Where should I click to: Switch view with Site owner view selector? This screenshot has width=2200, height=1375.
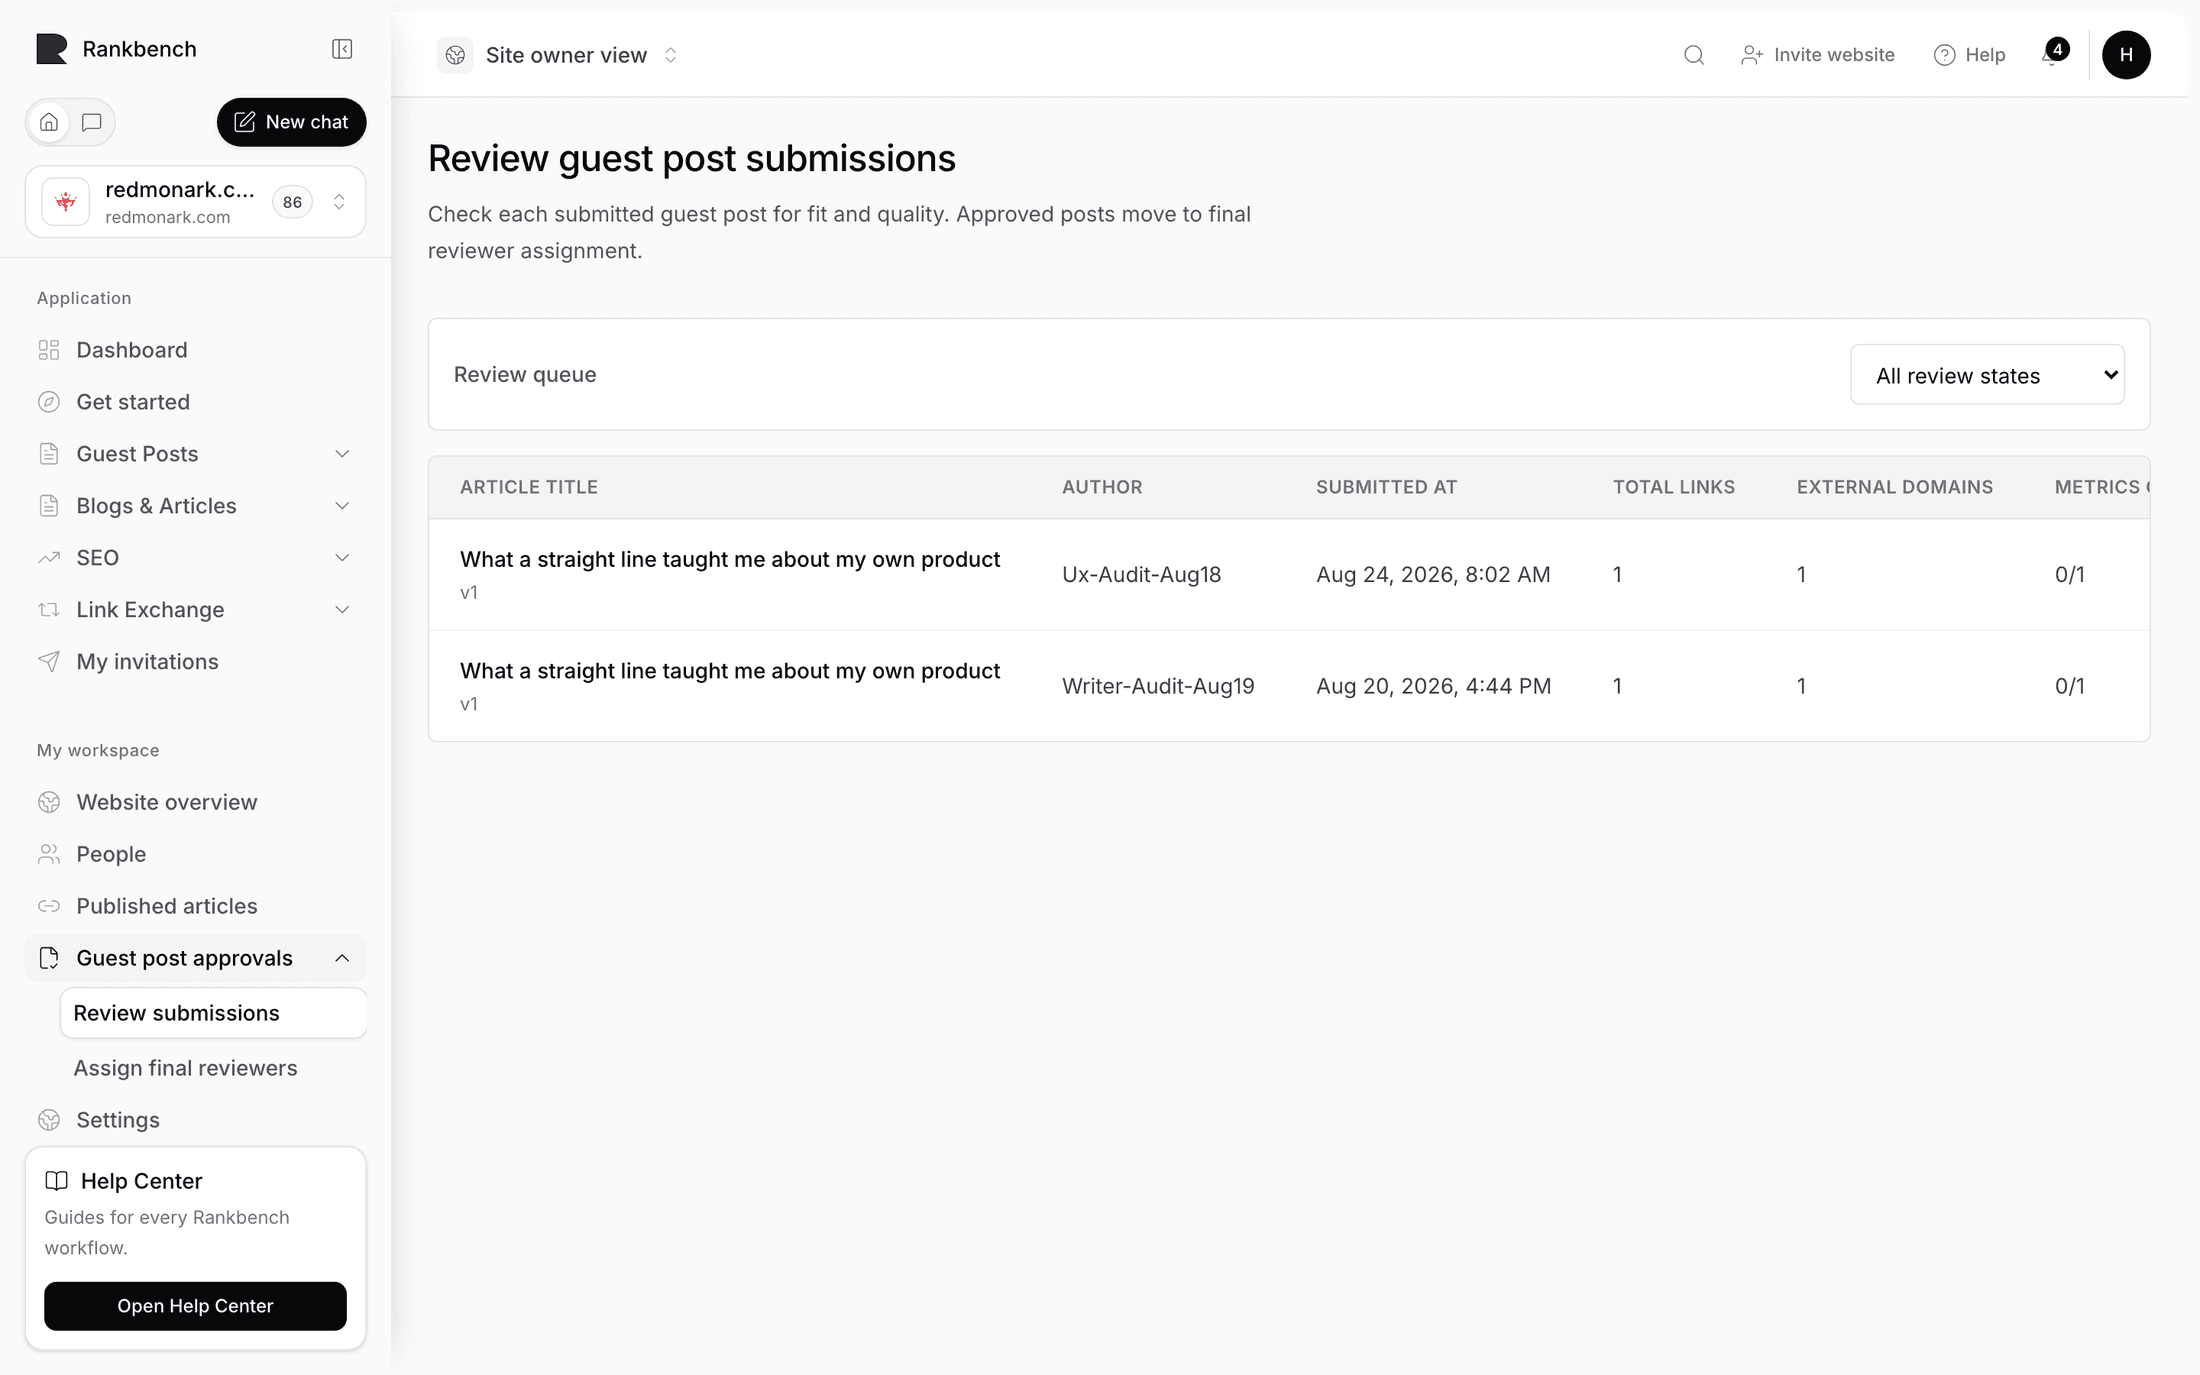[559, 55]
